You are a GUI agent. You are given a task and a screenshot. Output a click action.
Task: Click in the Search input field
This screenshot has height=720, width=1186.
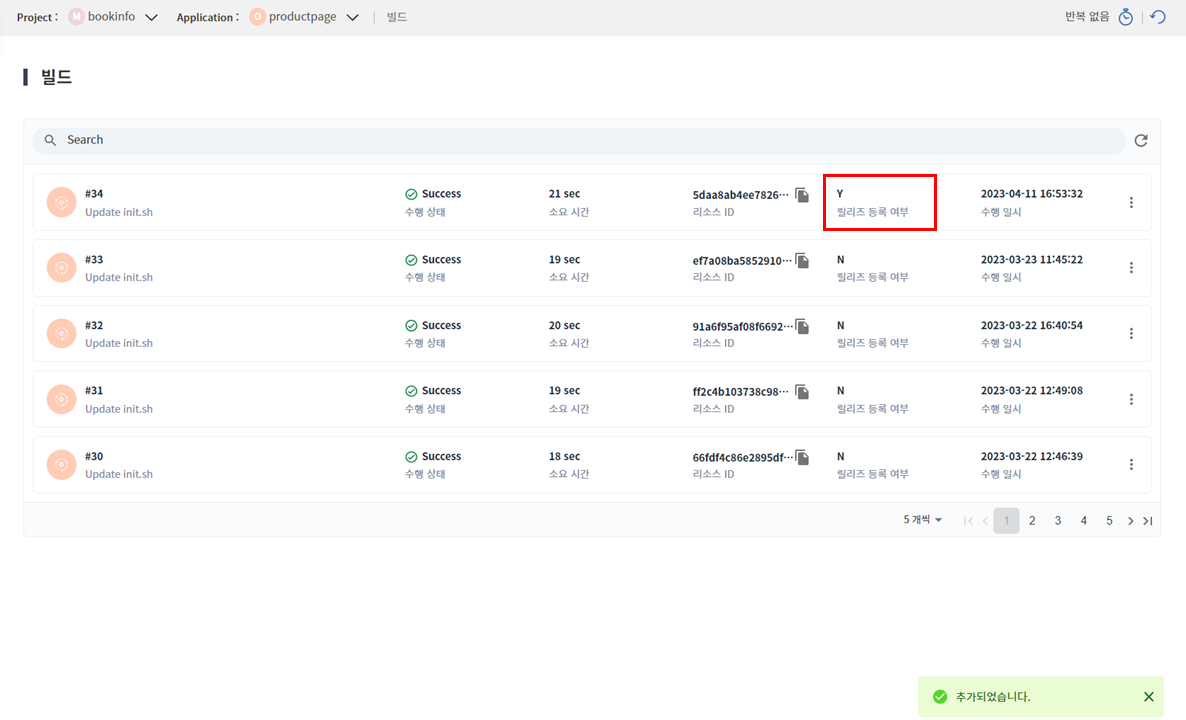pos(579,140)
